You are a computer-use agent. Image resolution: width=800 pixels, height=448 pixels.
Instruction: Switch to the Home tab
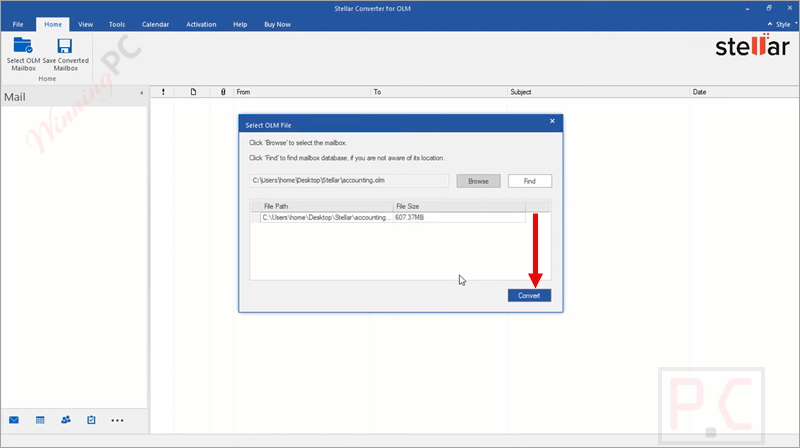[53, 24]
